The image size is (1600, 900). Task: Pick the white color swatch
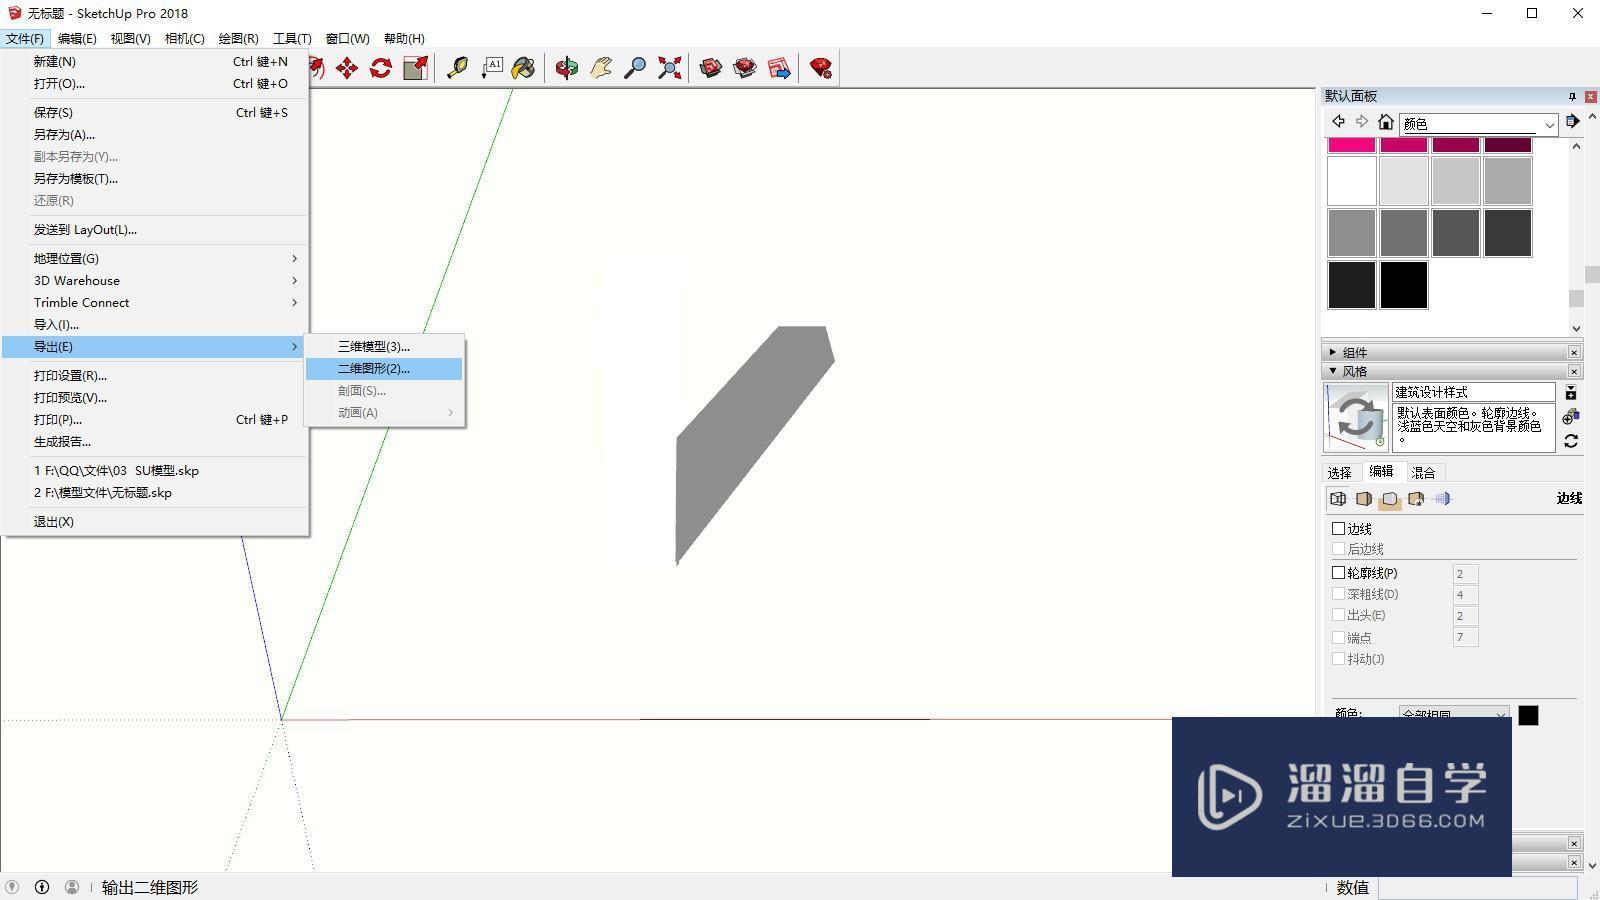pyautogui.click(x=1352, y=181)
